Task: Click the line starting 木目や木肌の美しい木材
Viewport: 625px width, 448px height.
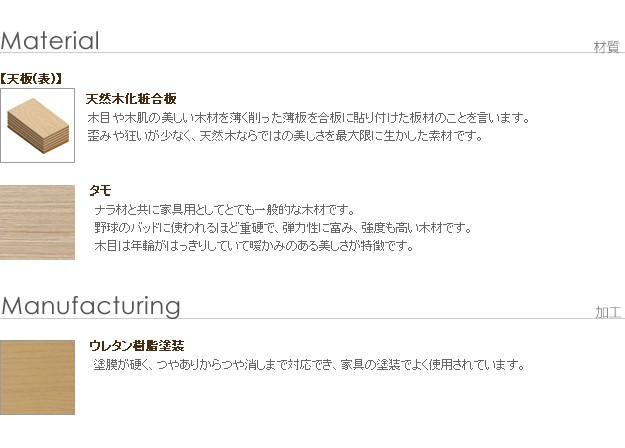Action: (x=308, y=118)
